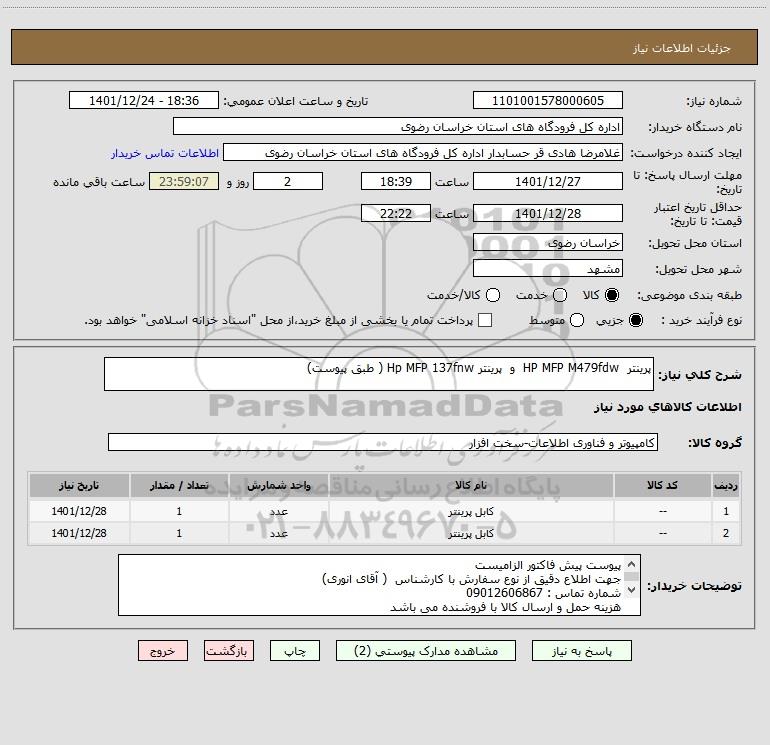Open مشاهده مدارک پیوستی (2) button
Image resolution: width=770 pixels, height=745 pixels.
(x=426, y=651)
